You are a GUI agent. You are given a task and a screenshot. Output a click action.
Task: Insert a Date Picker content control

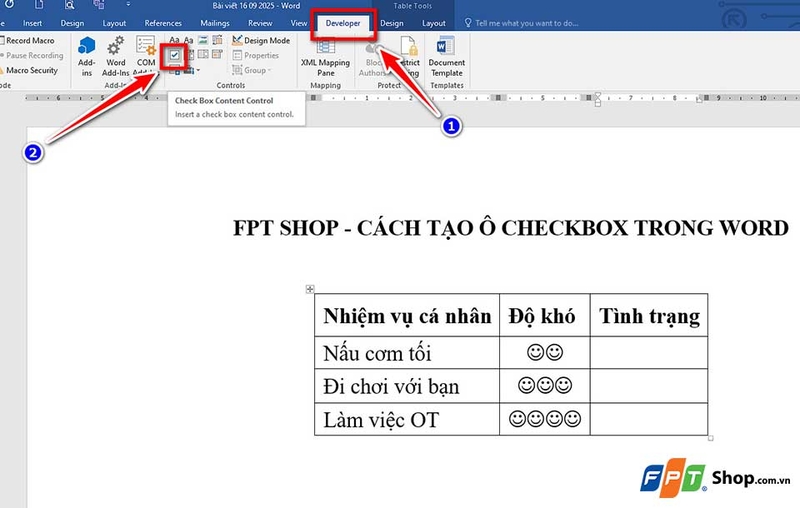click(217, 55)
